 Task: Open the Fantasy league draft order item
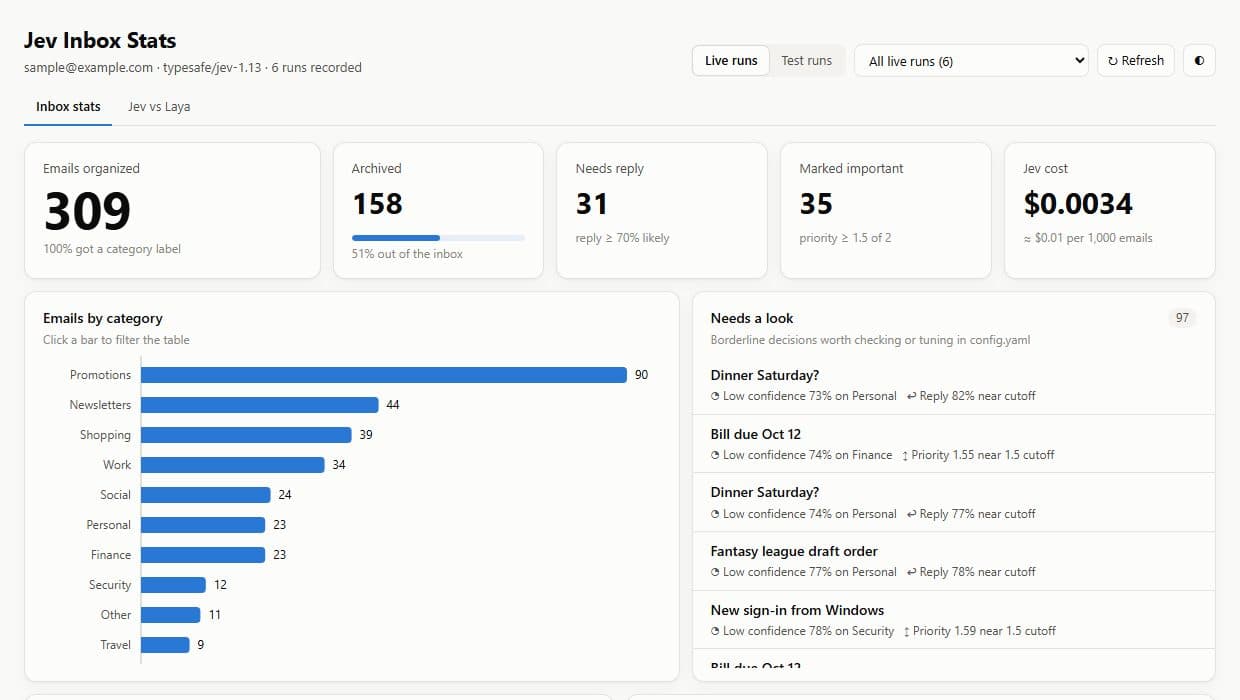tap(954, 561)
